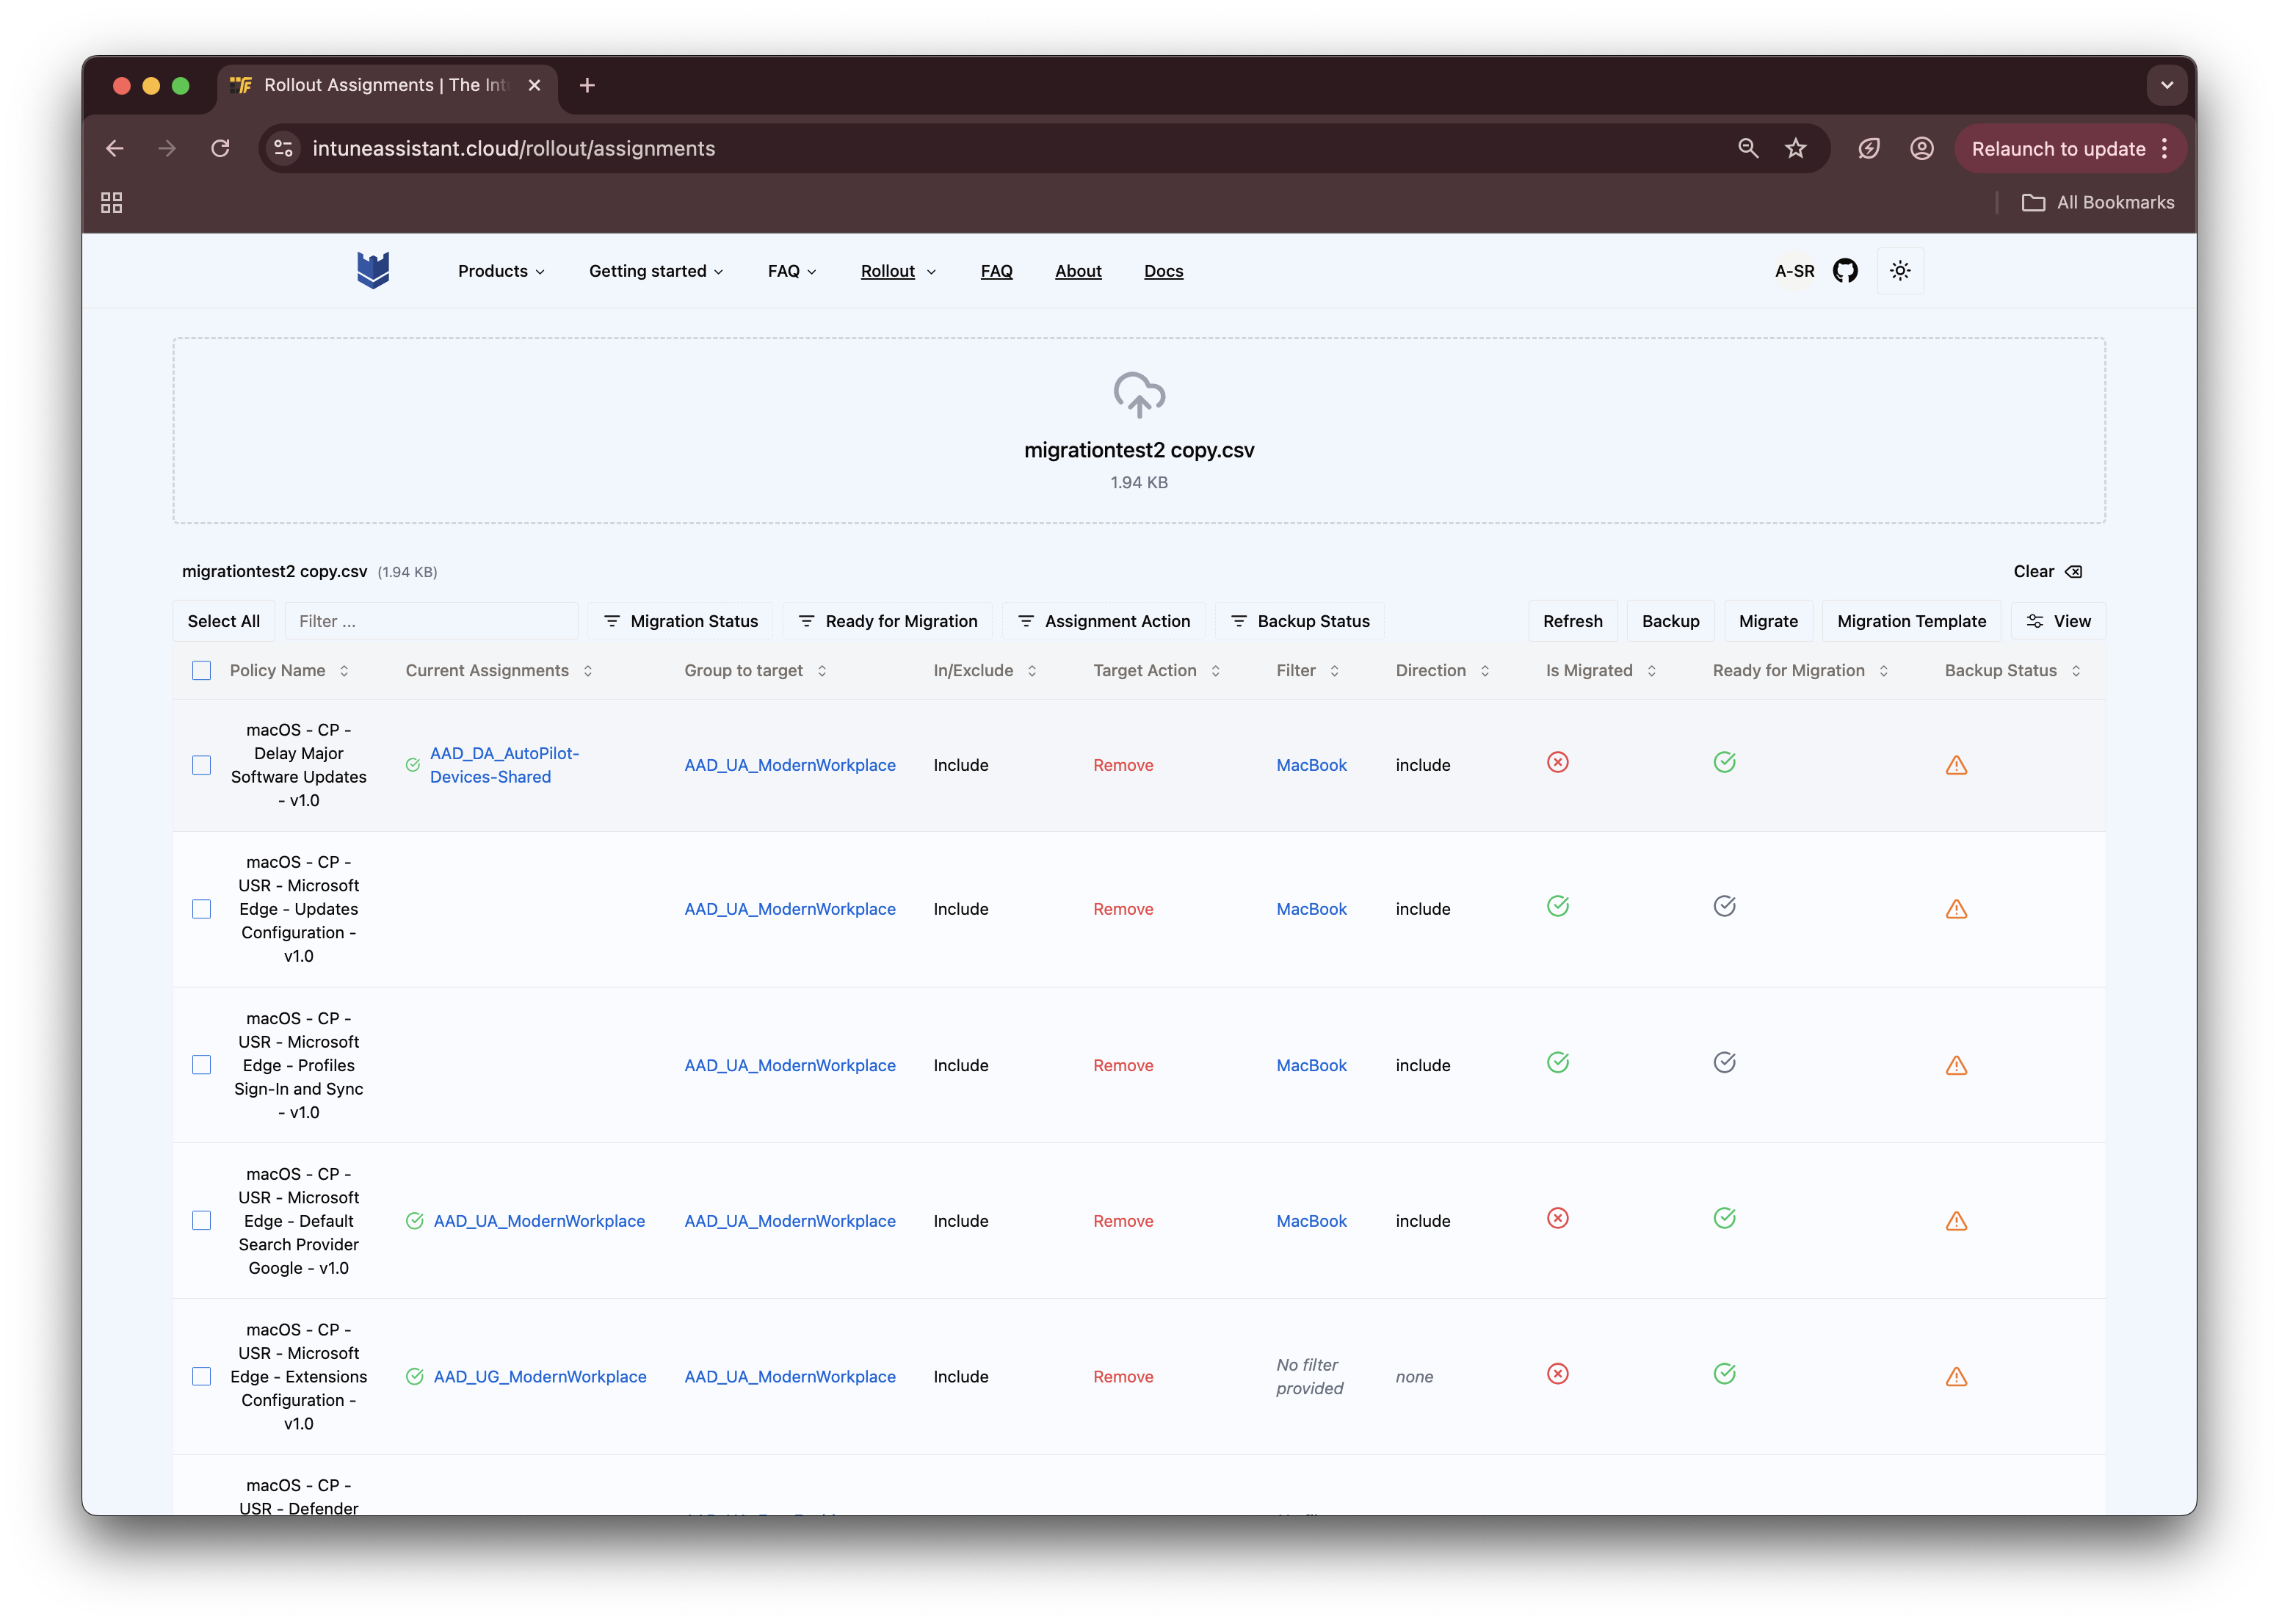The image size is (2279, 1624).
Task: Click the Chrome reload page icon
Action: (x=220, y=148)
